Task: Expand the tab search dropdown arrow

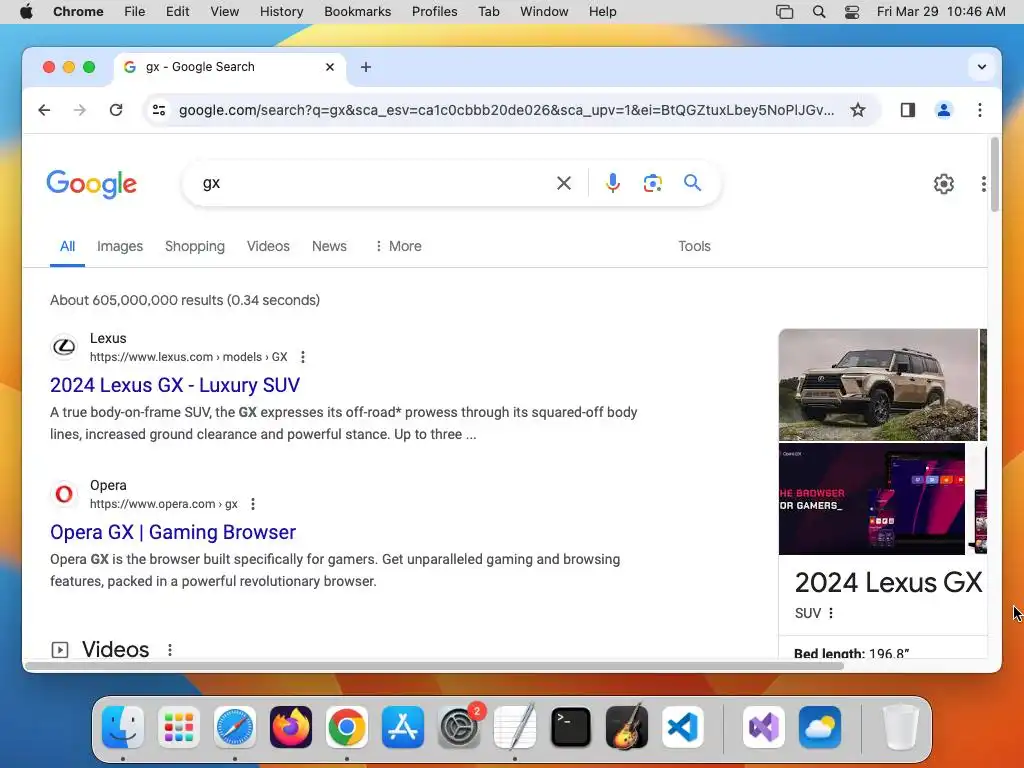Action: (x=982, y=67)
